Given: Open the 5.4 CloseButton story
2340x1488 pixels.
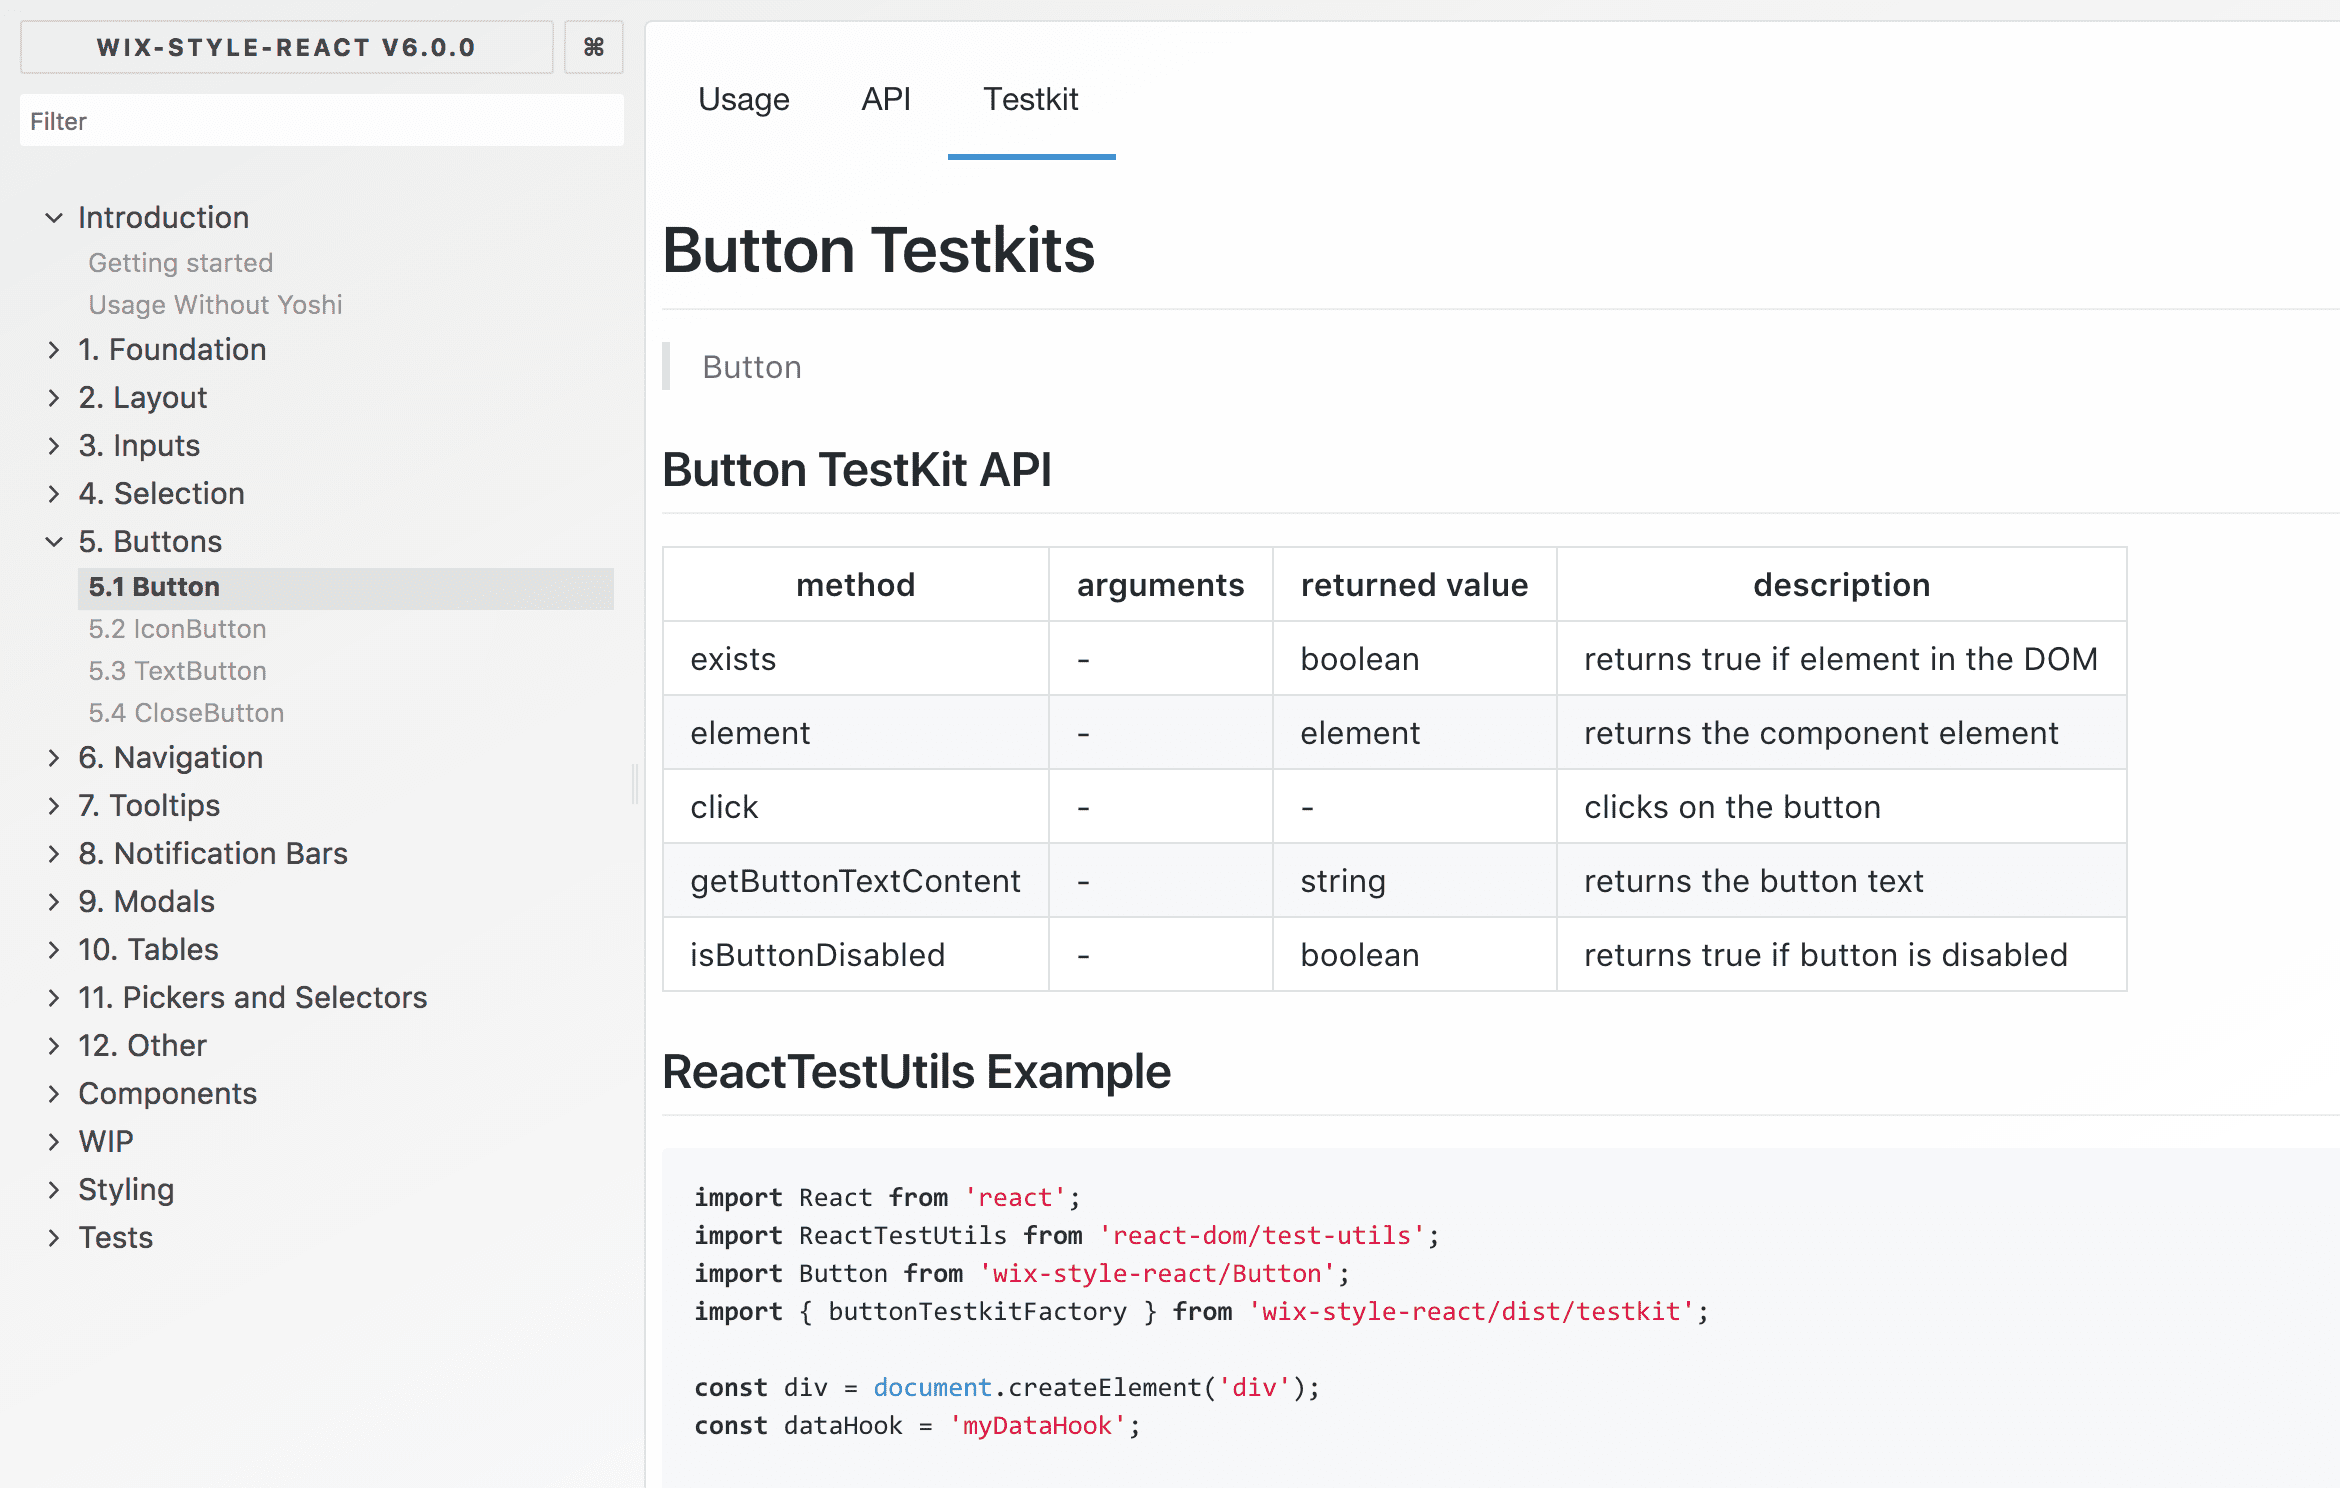Looking at the screenshot, I should pyautogui.click(x=186, y=713).
